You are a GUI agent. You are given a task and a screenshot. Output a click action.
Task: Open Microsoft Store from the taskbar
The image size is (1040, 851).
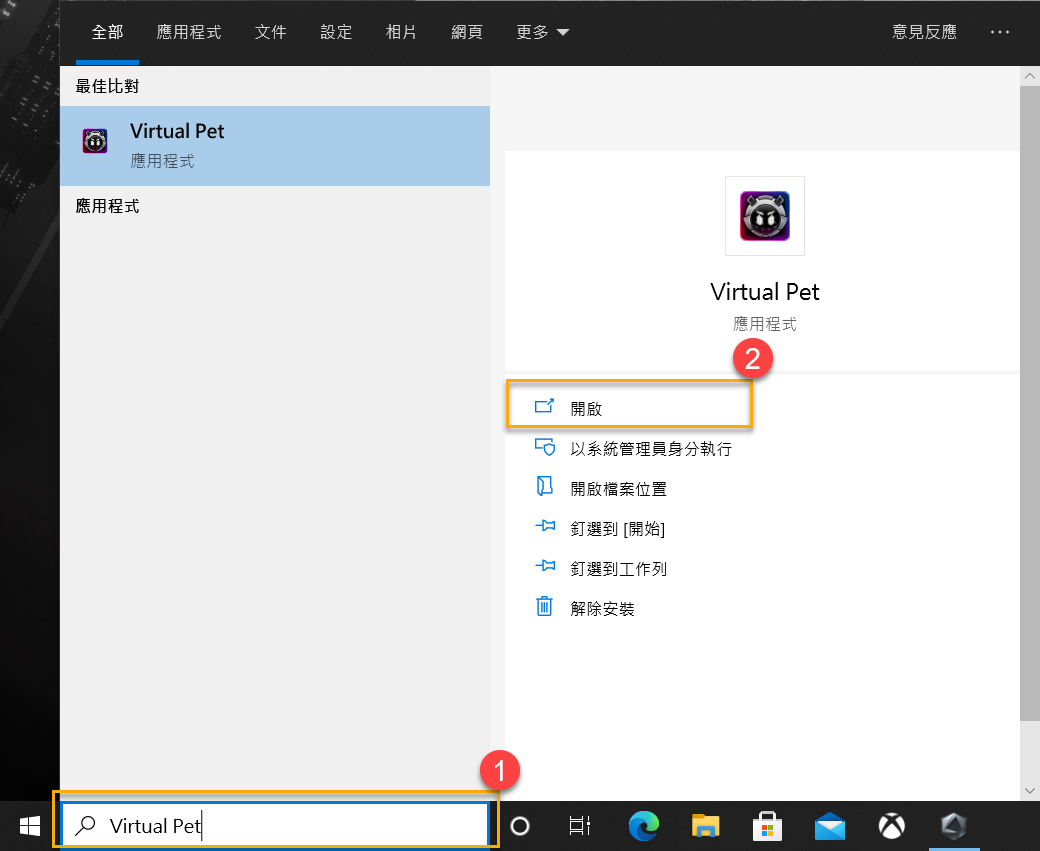(x=767, y=826)
